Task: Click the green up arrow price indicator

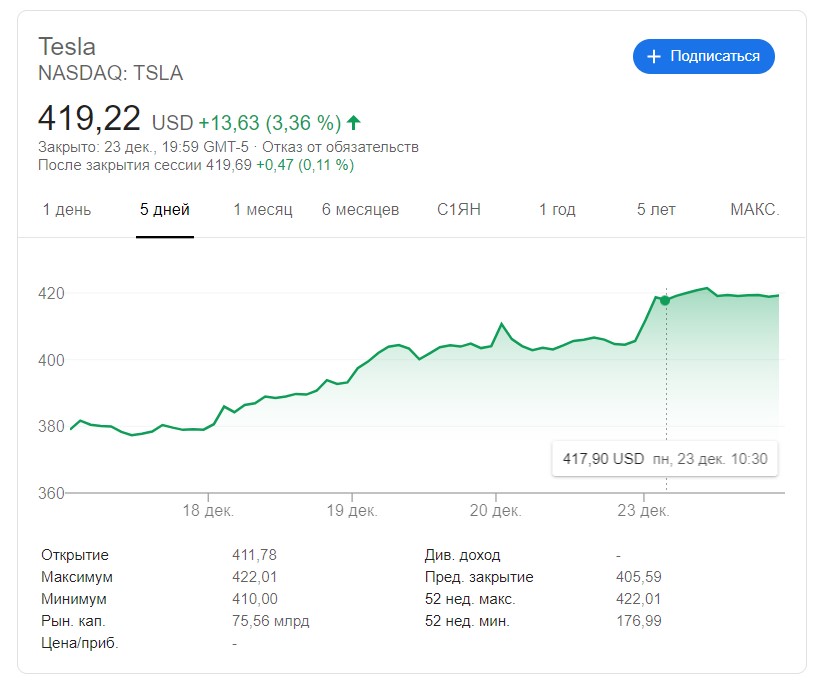Action: [x=354, y=123]
